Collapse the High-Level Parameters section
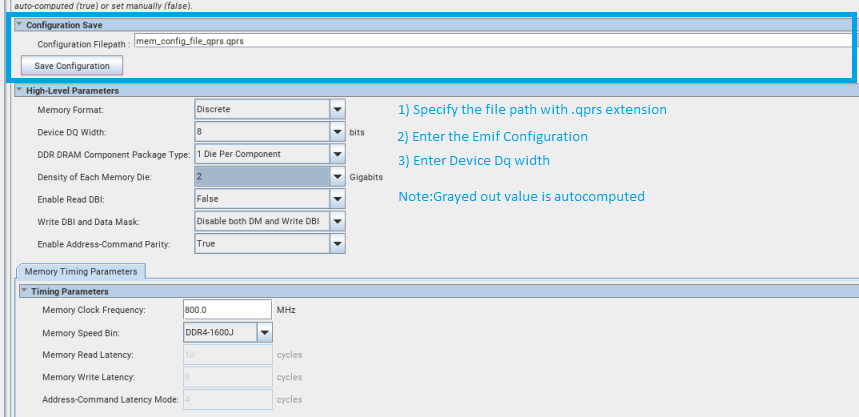Viewport: 859px width, 417px height. coord(19,91)
